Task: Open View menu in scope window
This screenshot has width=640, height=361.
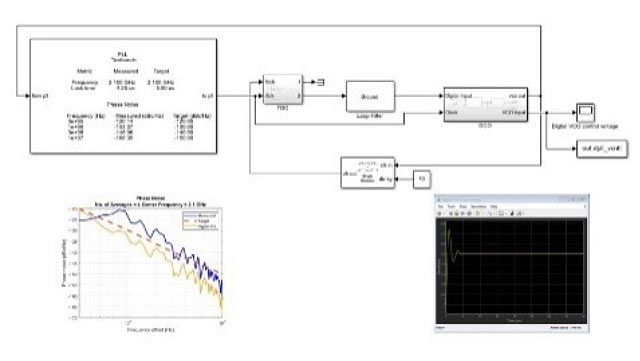Action: (463, 207)
